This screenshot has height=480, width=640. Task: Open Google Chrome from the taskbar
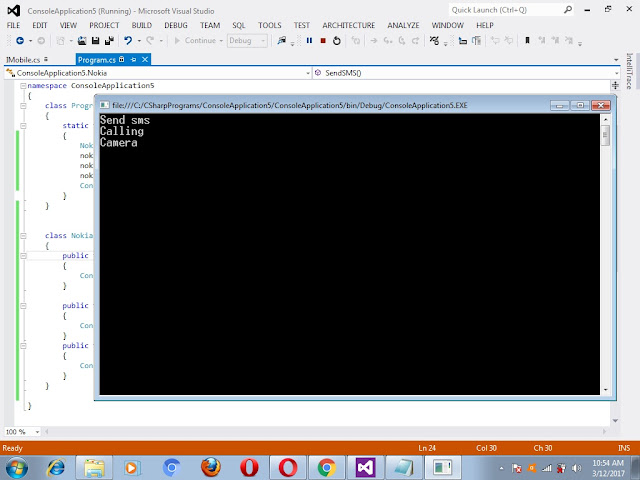pyautogui.click(x=327, y=468)
